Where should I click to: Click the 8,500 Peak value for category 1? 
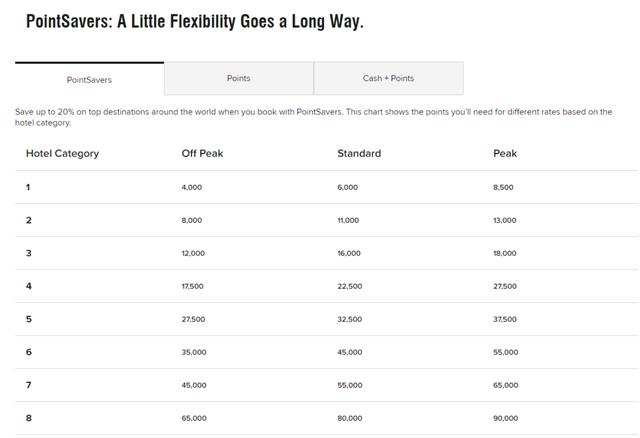pyautogui.click(x=503, y=187)
